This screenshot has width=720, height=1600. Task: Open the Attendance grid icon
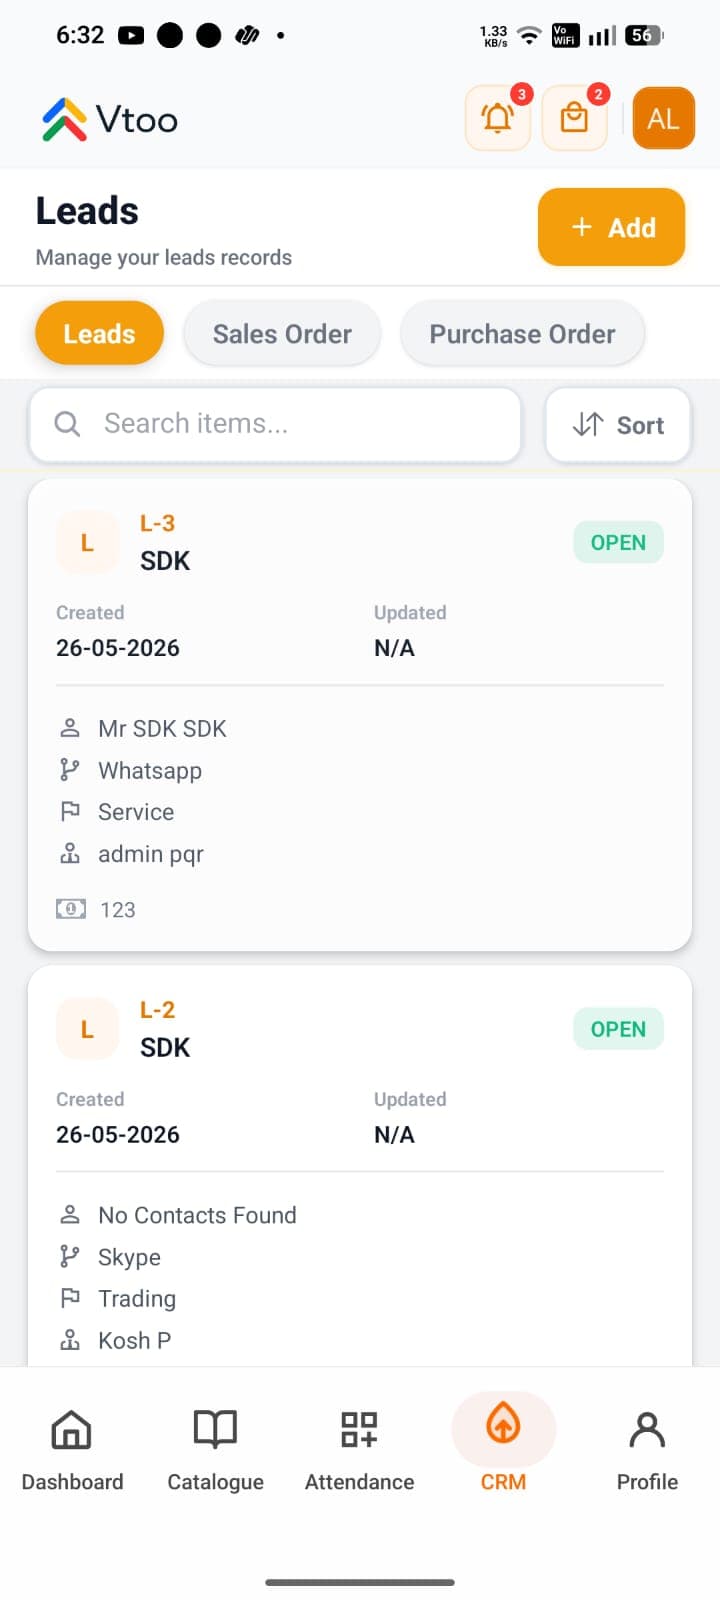[x=359, y=1430]
